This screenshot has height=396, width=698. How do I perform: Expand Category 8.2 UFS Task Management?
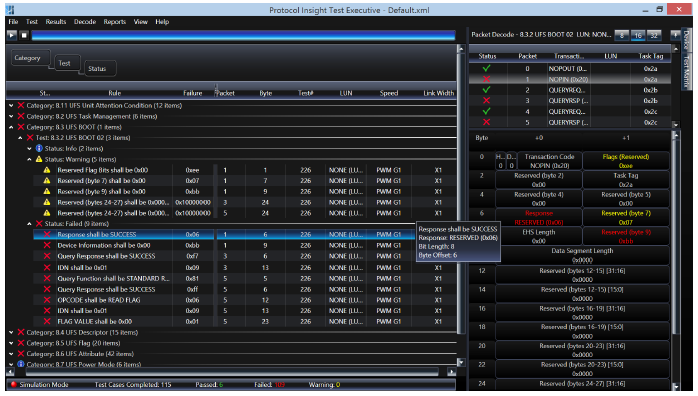(x=11, y=116)
